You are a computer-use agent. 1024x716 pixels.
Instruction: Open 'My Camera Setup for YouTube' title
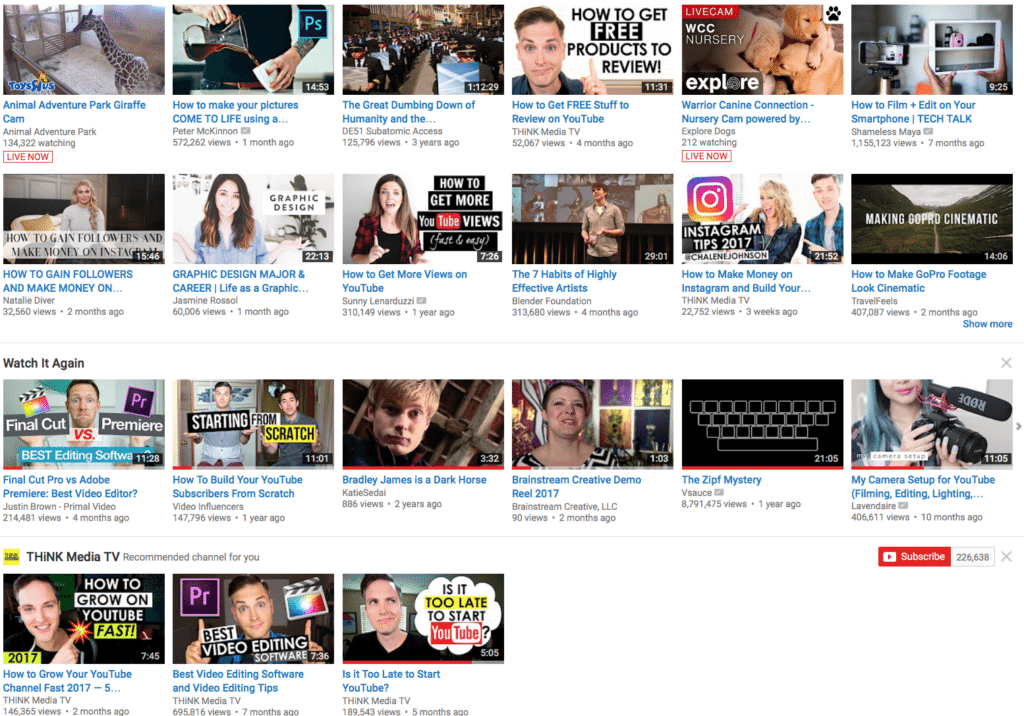(923, 487)
